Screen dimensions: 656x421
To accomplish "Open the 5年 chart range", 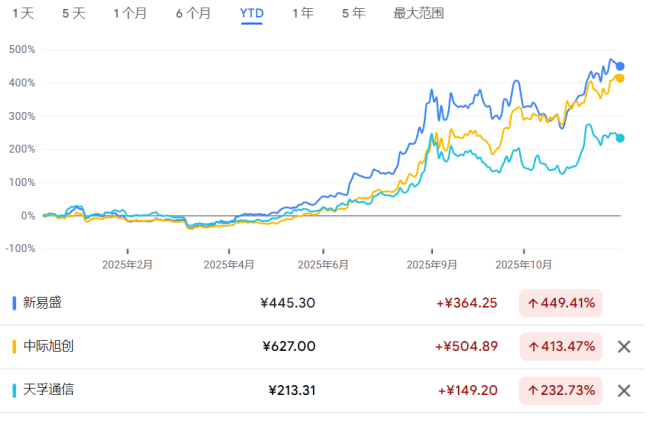I will [353, 14].
